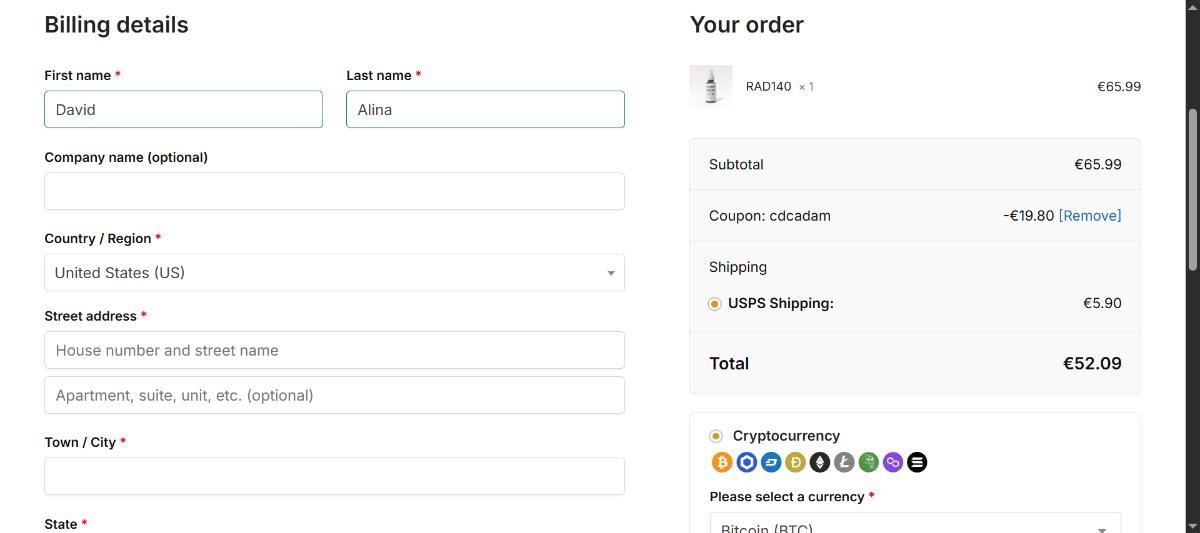Image resolution: width=1200 pixels, height=533 pixels.
Task: Click the purple Polygon icon
Action: [x=893, y=462]
